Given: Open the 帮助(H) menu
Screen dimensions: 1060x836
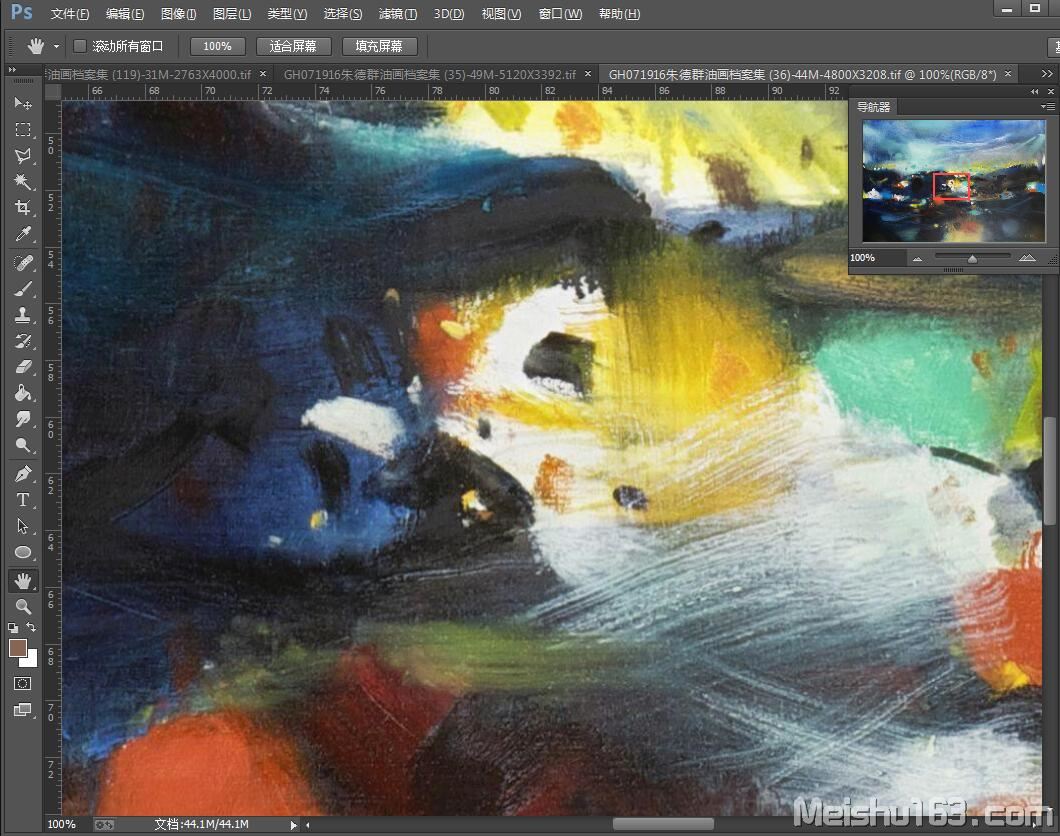Looking at the screenshot, I should click(619, 14).
